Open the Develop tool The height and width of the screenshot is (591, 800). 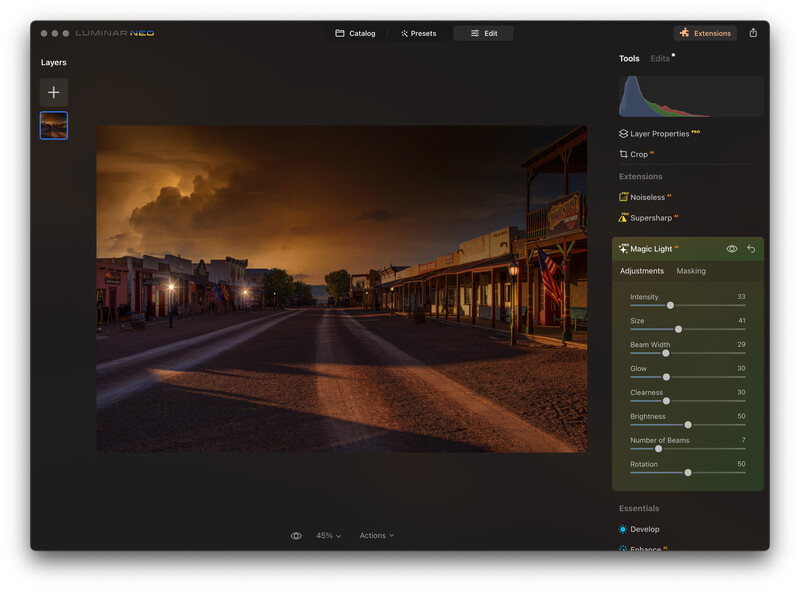[x=639, y=529]
